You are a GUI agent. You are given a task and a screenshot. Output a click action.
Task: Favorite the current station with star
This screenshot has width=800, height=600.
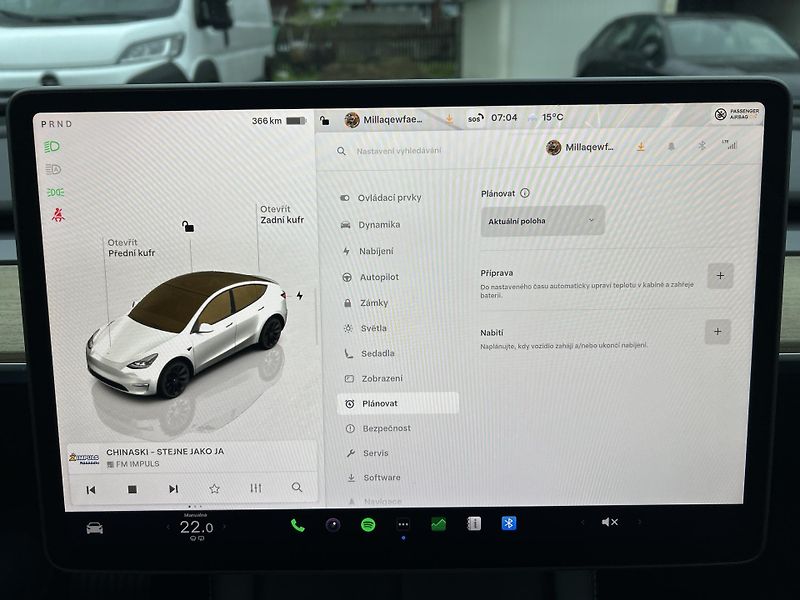(x=215, y=489)
